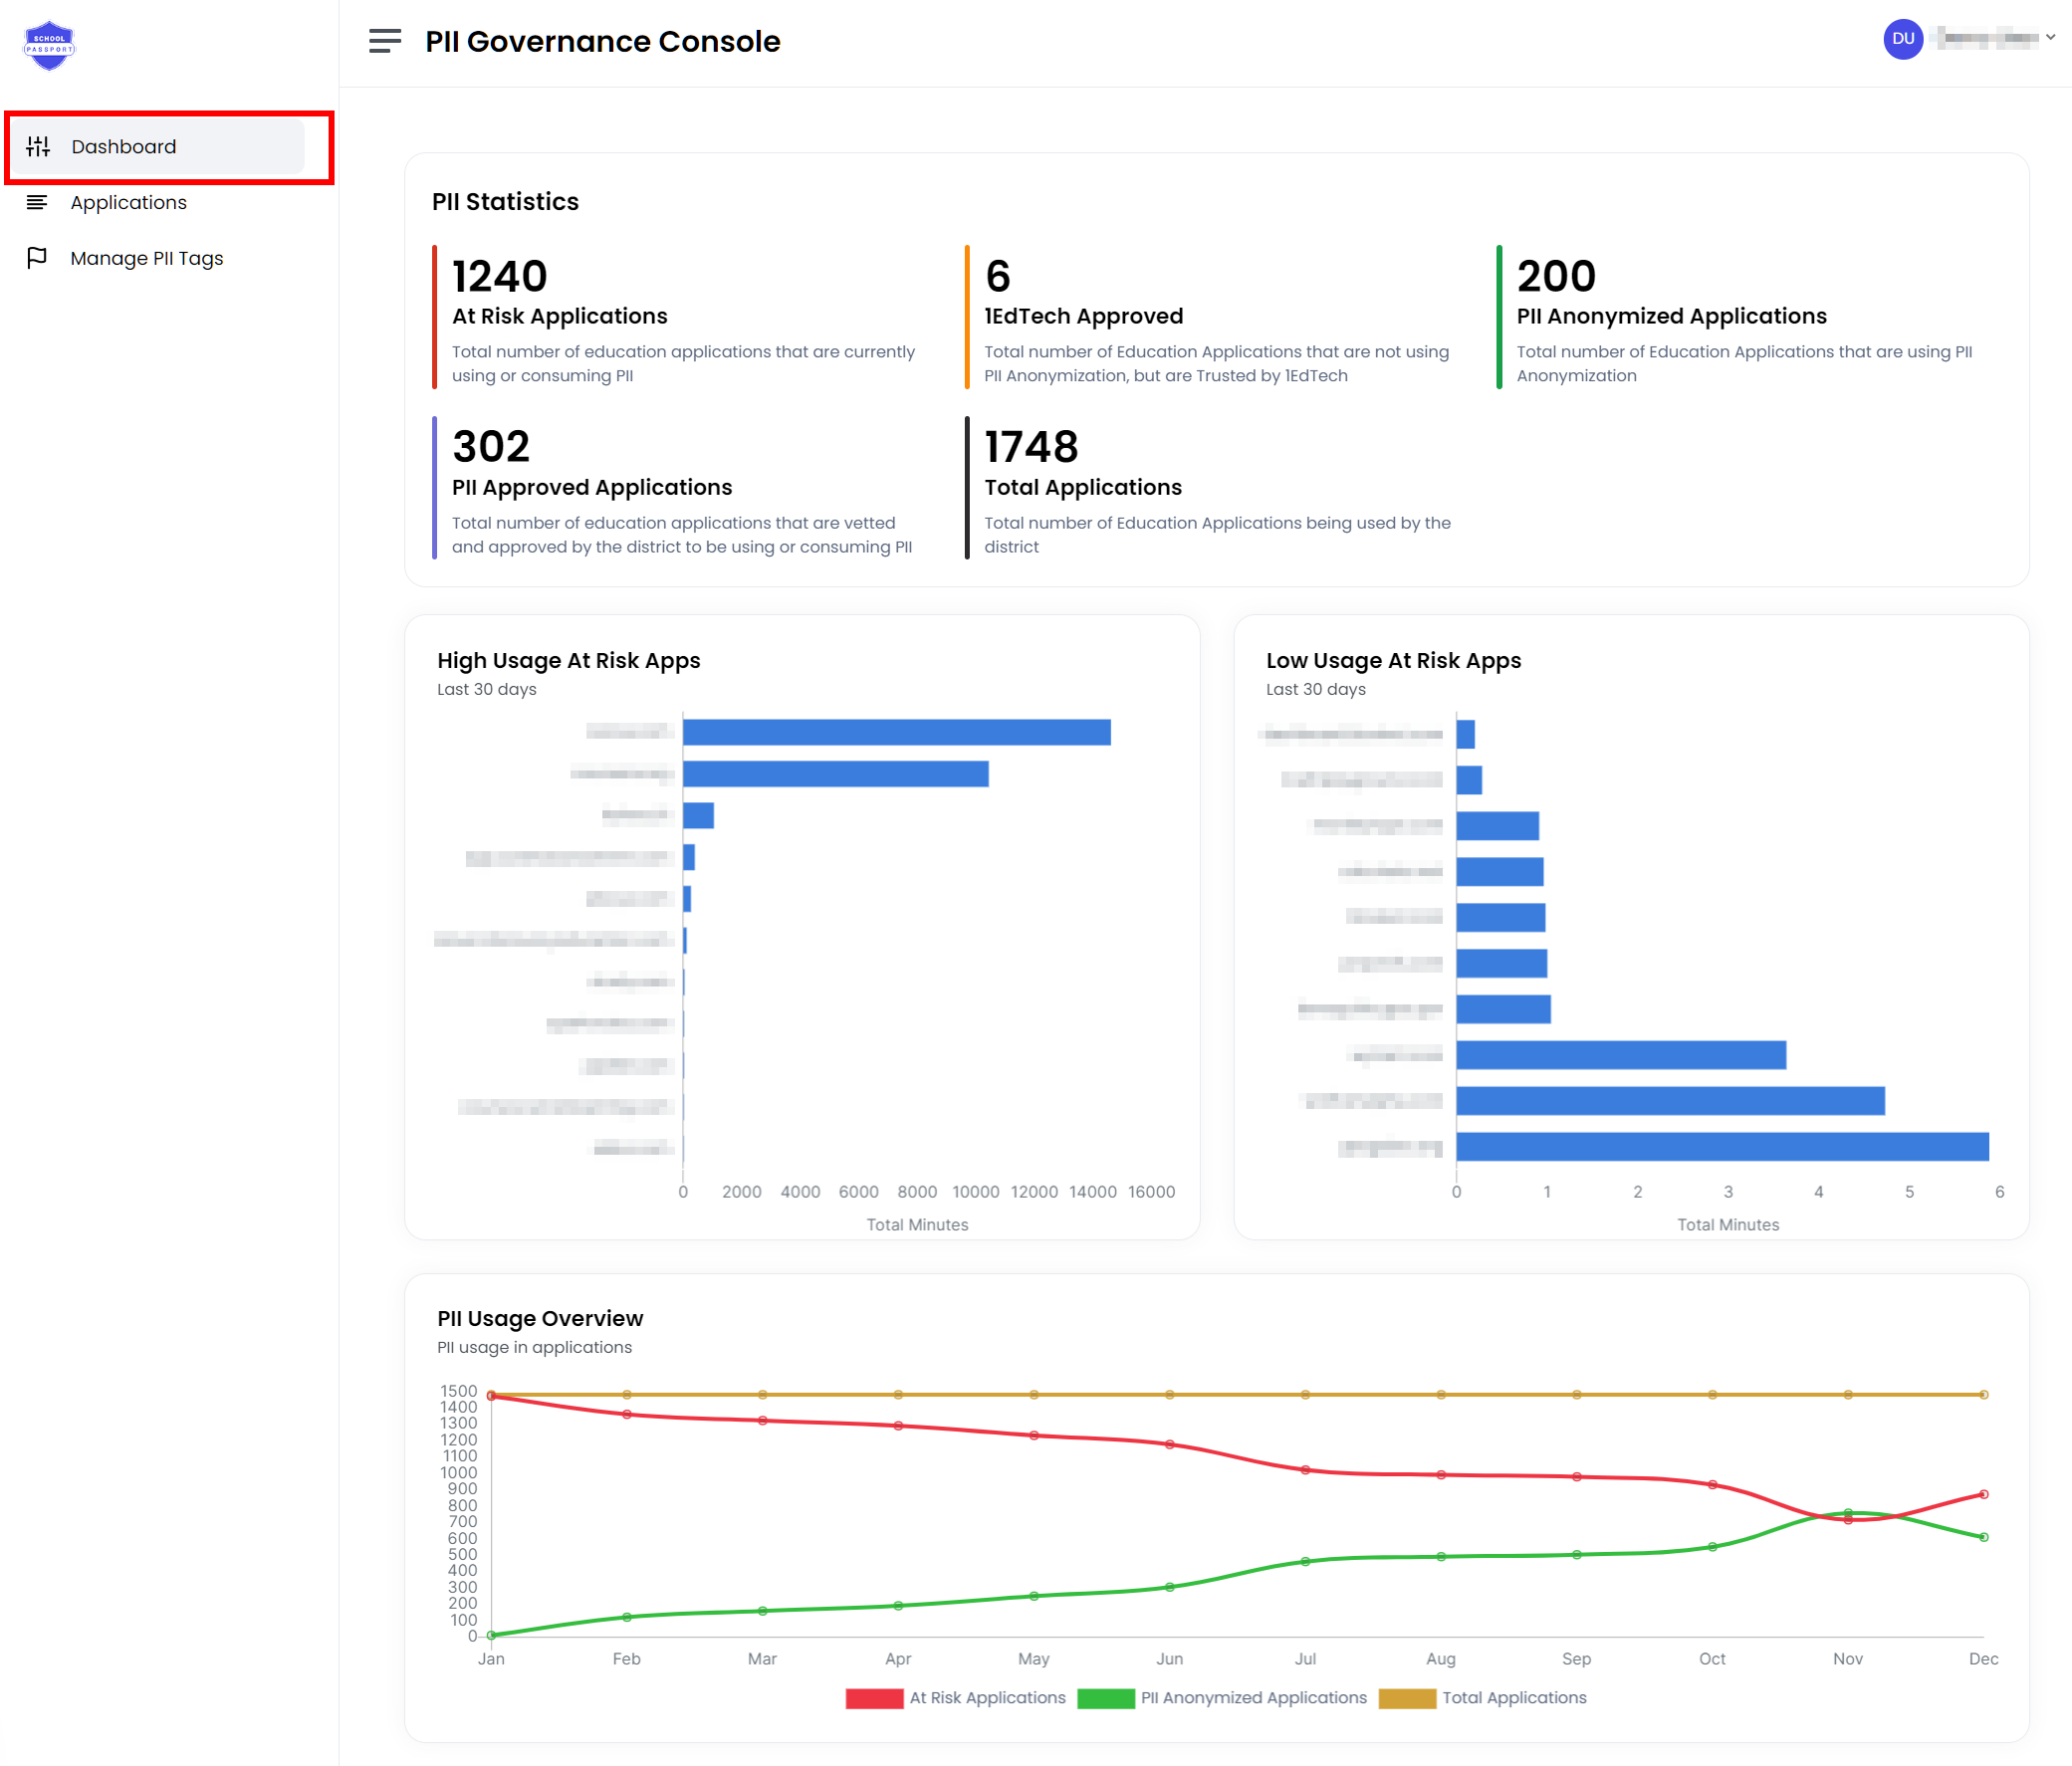Screen dimensions: 2072x1766
Task: Open Manage PII Tags page
Action: point(146,258)
